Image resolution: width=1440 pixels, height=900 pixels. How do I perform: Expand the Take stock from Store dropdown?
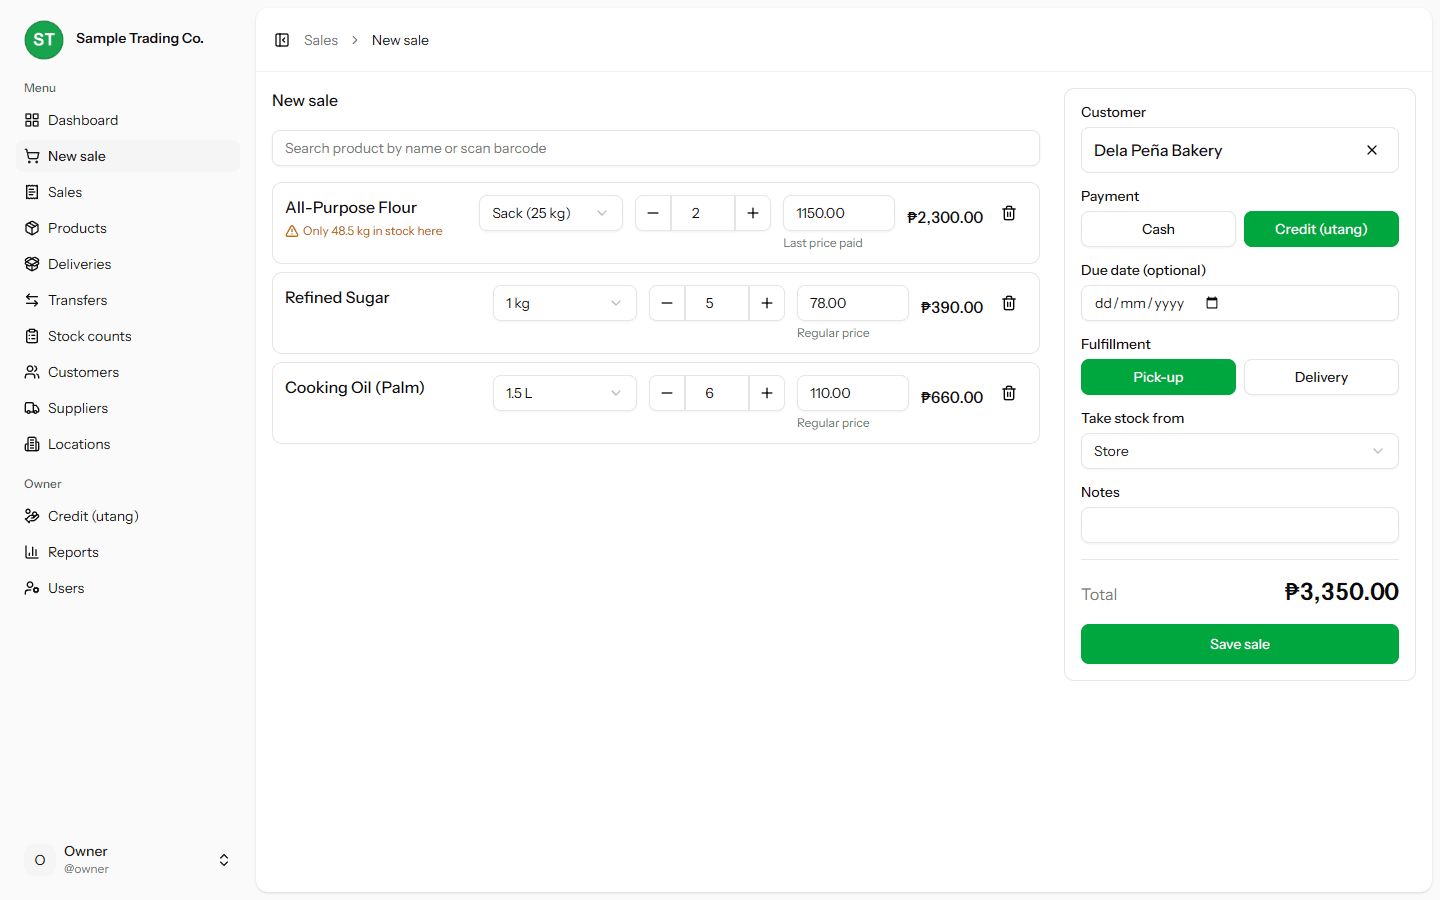1240,451
